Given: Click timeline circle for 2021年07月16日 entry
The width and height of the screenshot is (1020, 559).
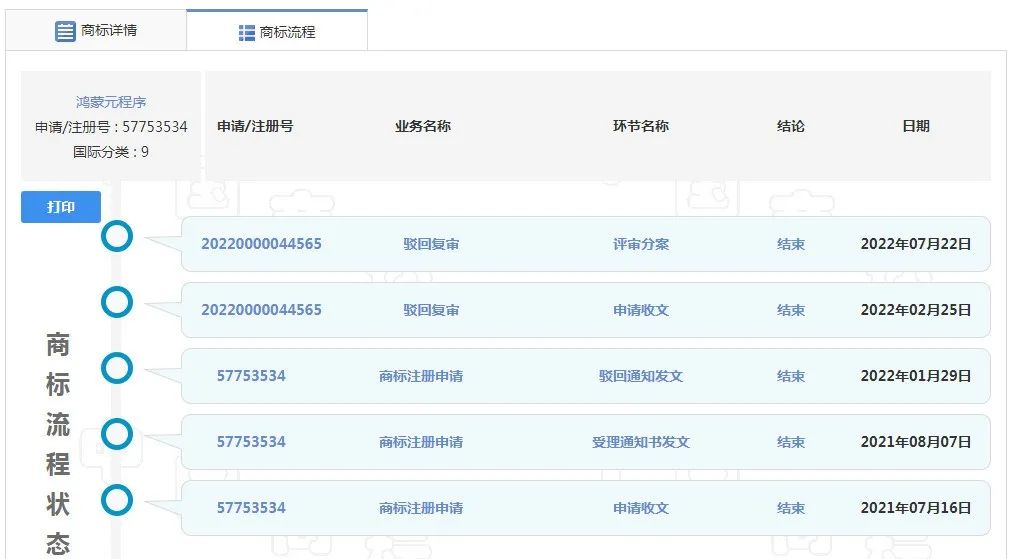Looking at the screenshot, I should (x=117, y=499).
